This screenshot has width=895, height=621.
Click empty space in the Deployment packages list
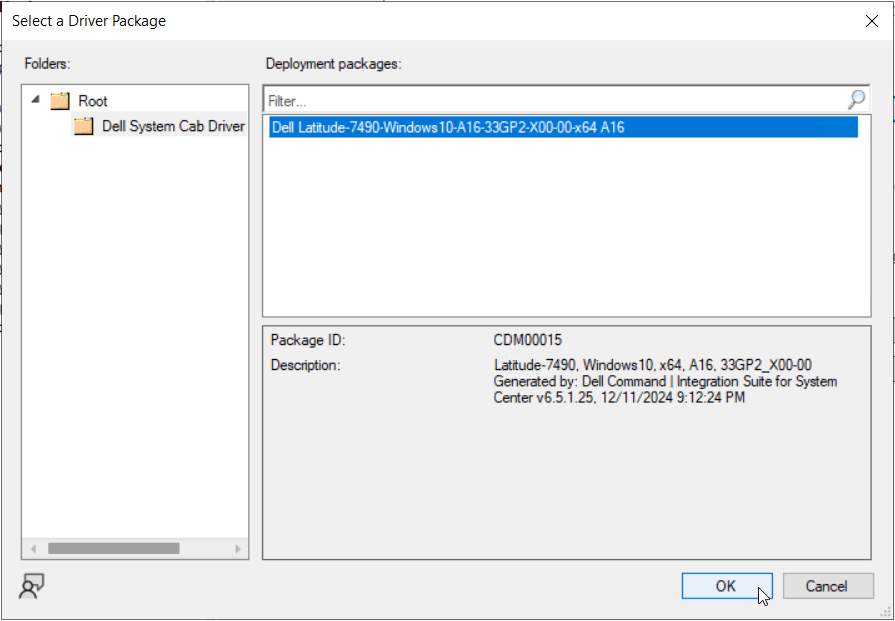[x=565, y=230]
